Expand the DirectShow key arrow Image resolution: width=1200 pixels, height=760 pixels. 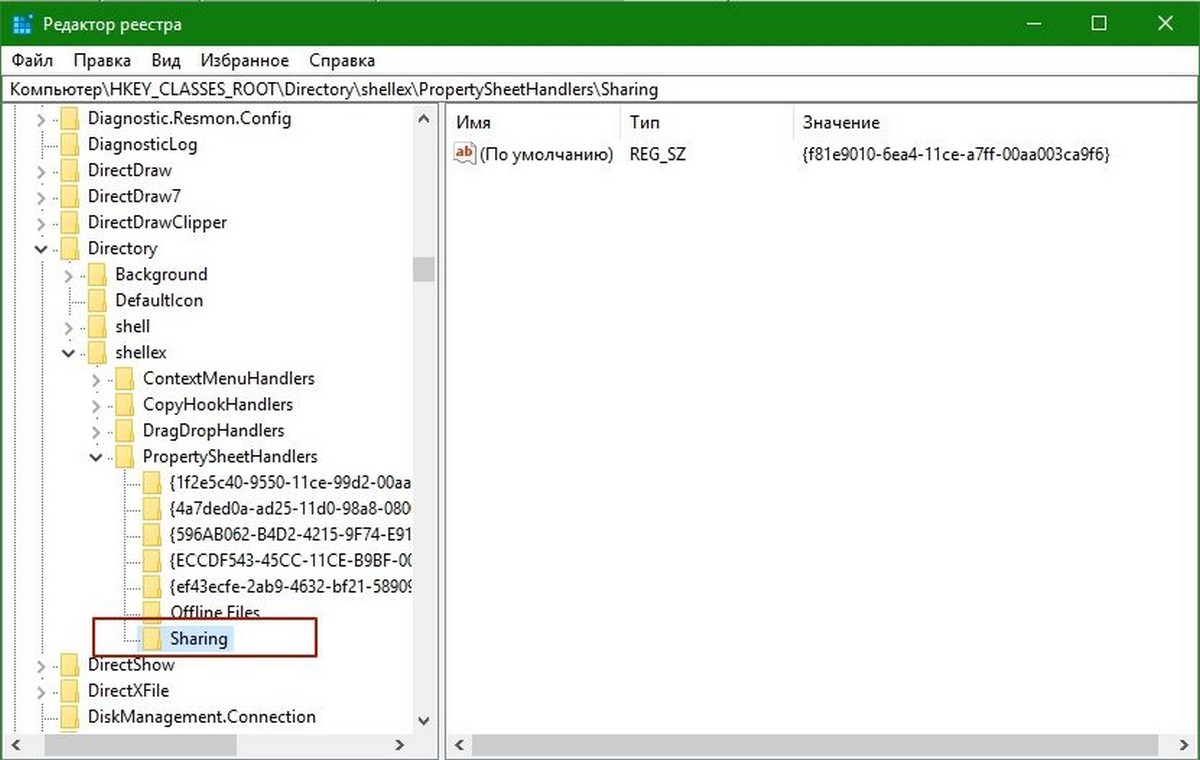point(40,665)
